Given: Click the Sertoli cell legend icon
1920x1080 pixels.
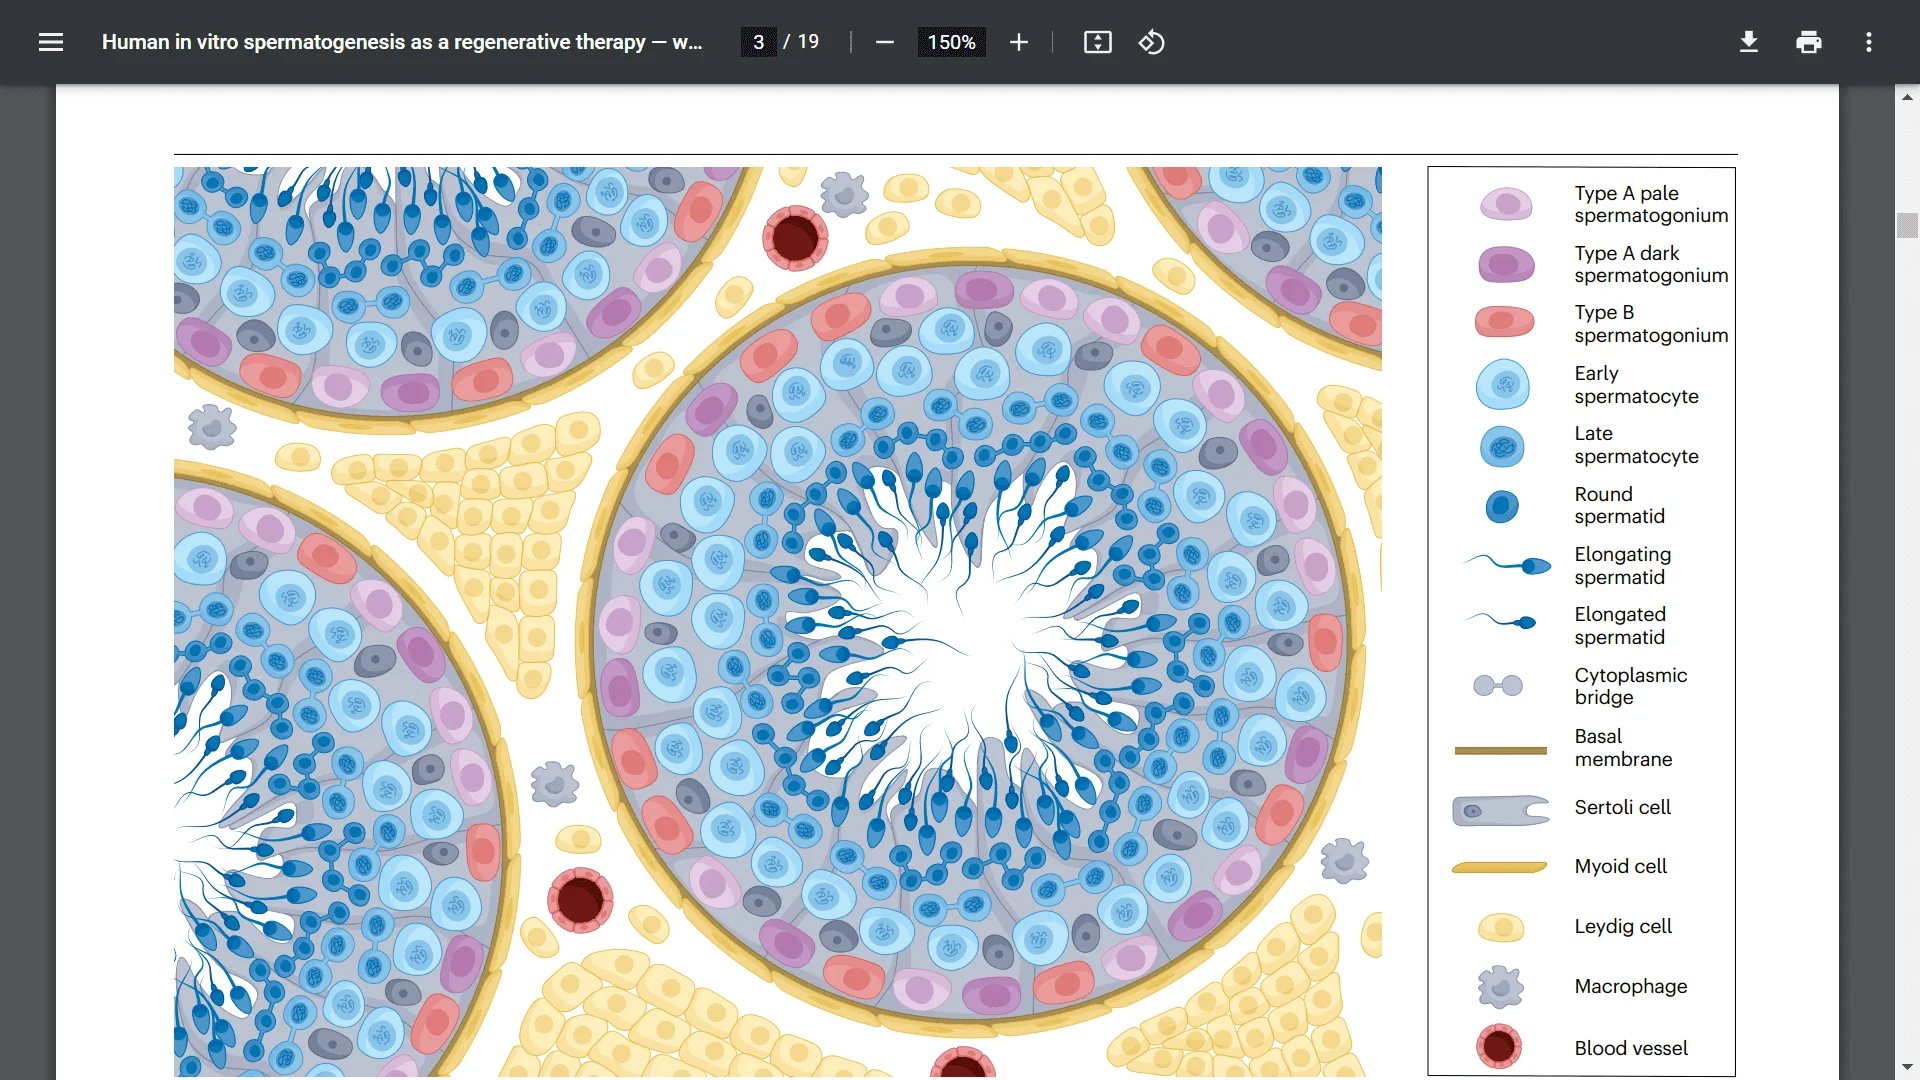Looking at the screenshot, I should tap(1501, 810).
